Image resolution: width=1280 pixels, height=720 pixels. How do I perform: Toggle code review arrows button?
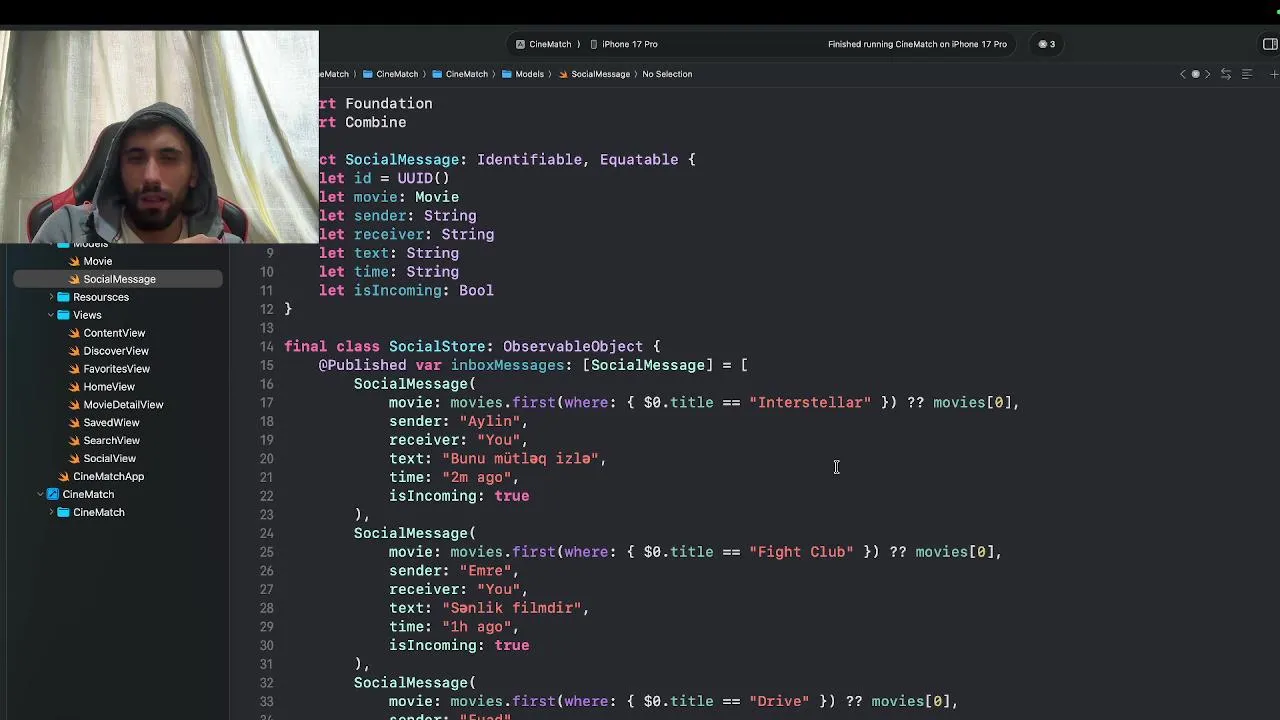coord(1226,74)
